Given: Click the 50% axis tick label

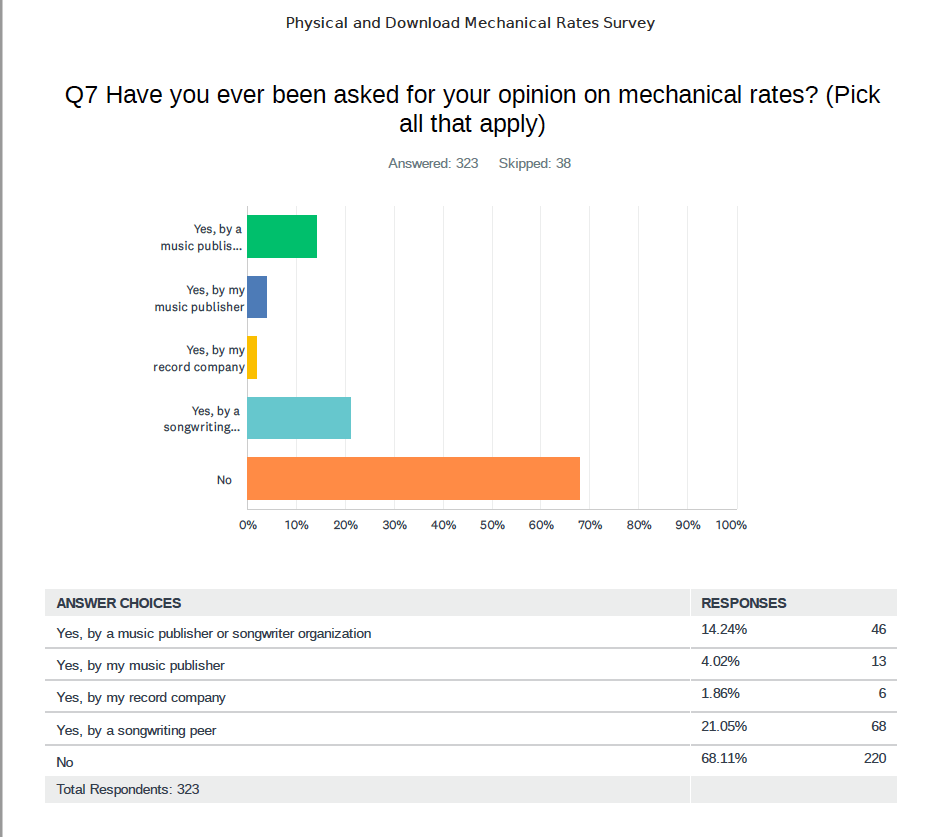Looking at the screenshot, I should click(x=492, y=525).
